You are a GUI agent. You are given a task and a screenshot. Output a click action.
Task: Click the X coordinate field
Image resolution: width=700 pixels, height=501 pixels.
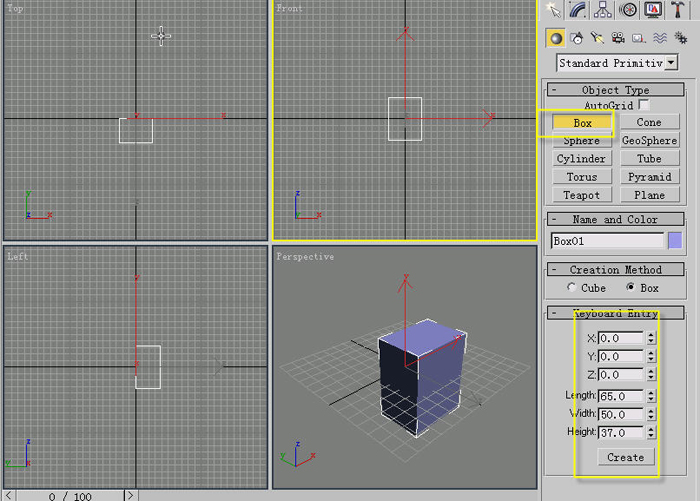(621, 338)
